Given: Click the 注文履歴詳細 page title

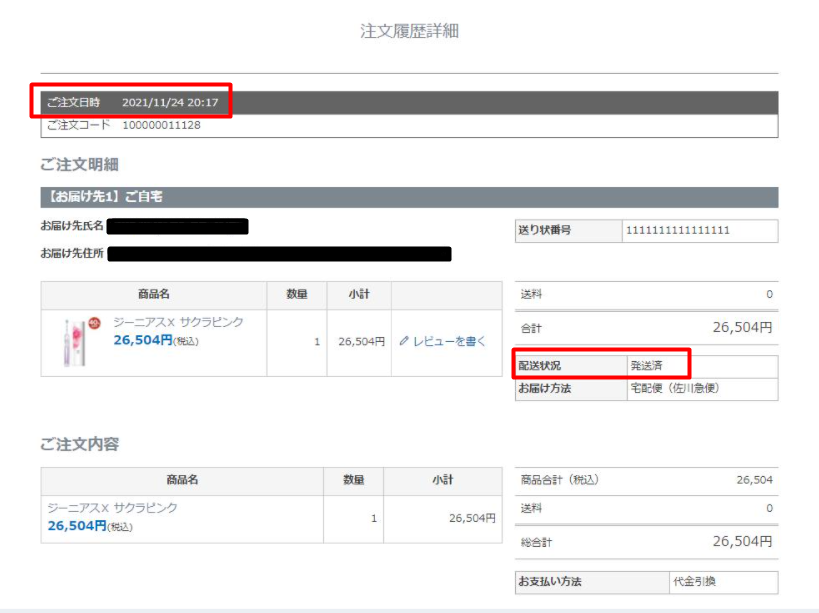Looking at the screenshot, I should (409, 31).
